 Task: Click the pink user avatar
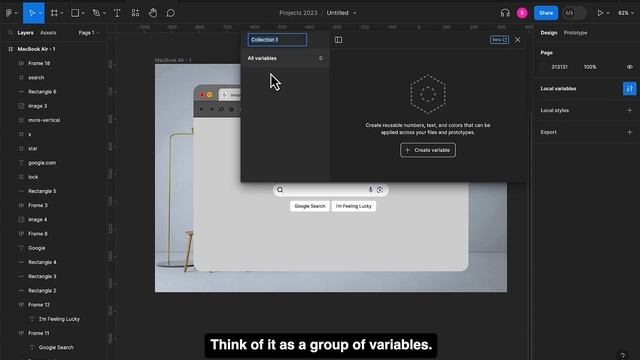pyautogui.click(x=522, y=13)
